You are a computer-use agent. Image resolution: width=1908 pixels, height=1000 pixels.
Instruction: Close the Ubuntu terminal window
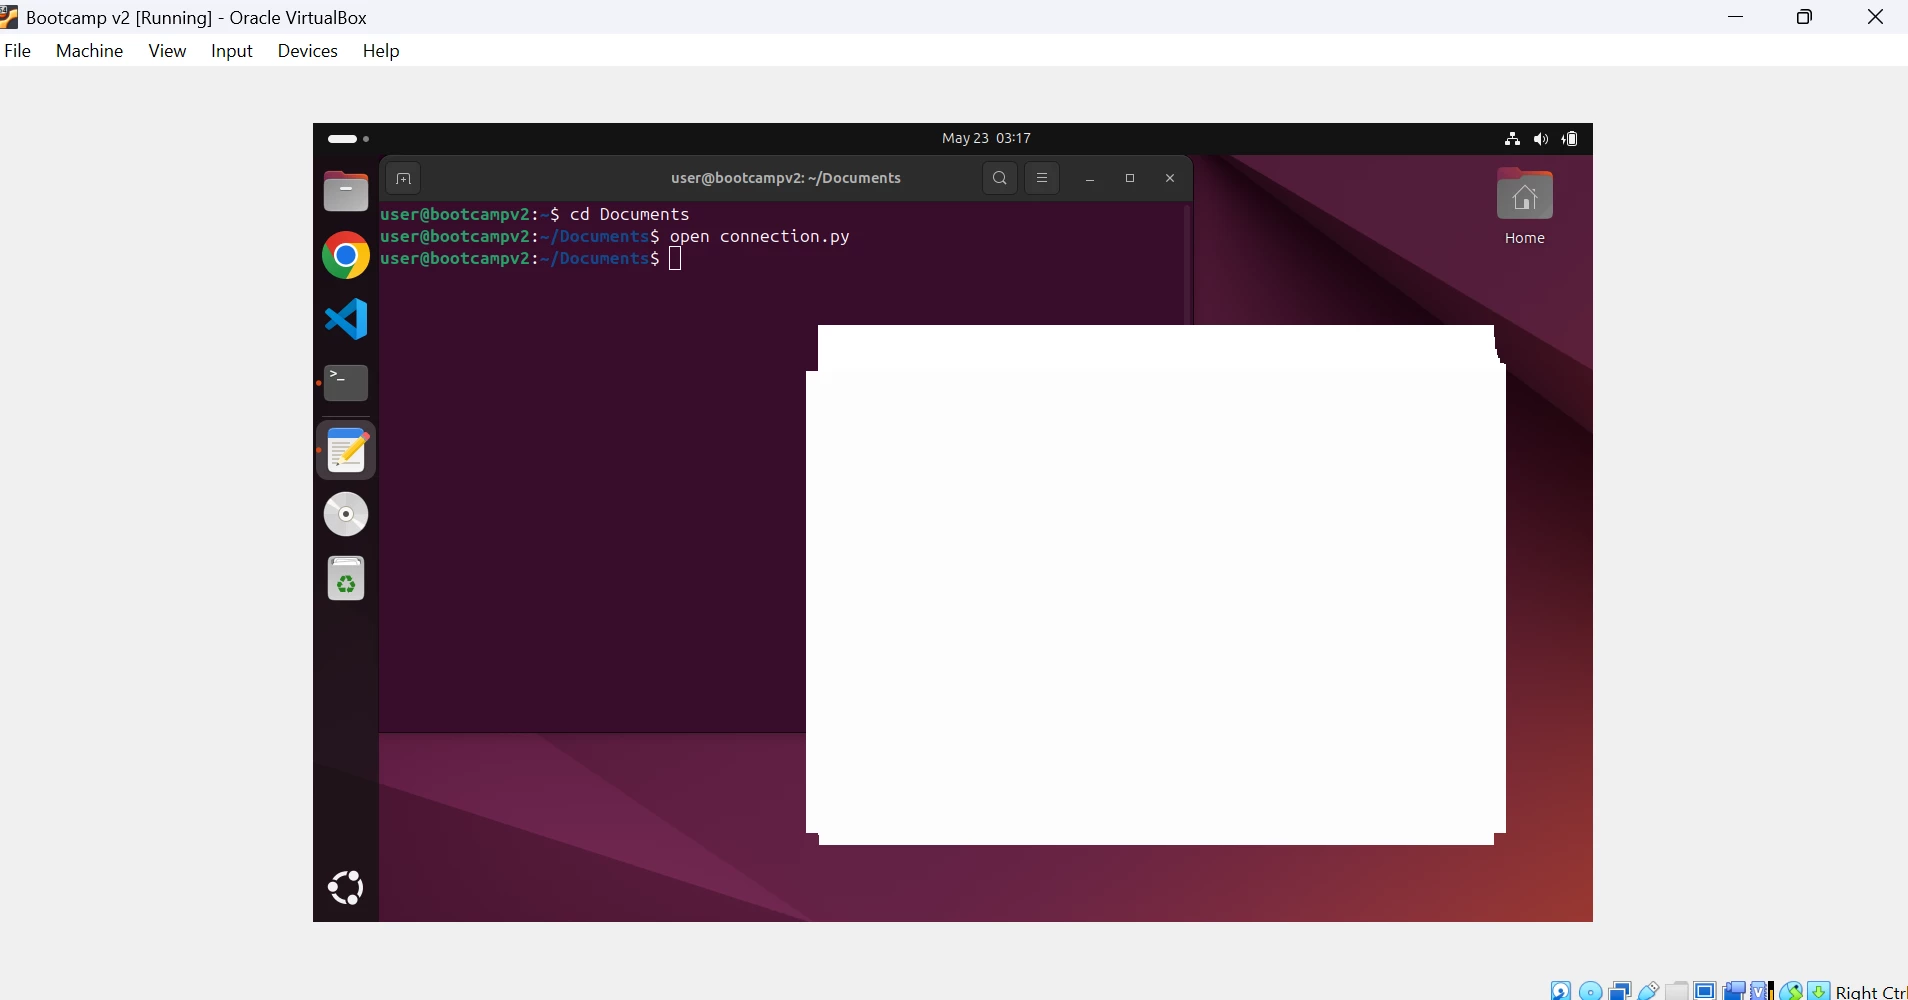click(x=1170, y=179)
